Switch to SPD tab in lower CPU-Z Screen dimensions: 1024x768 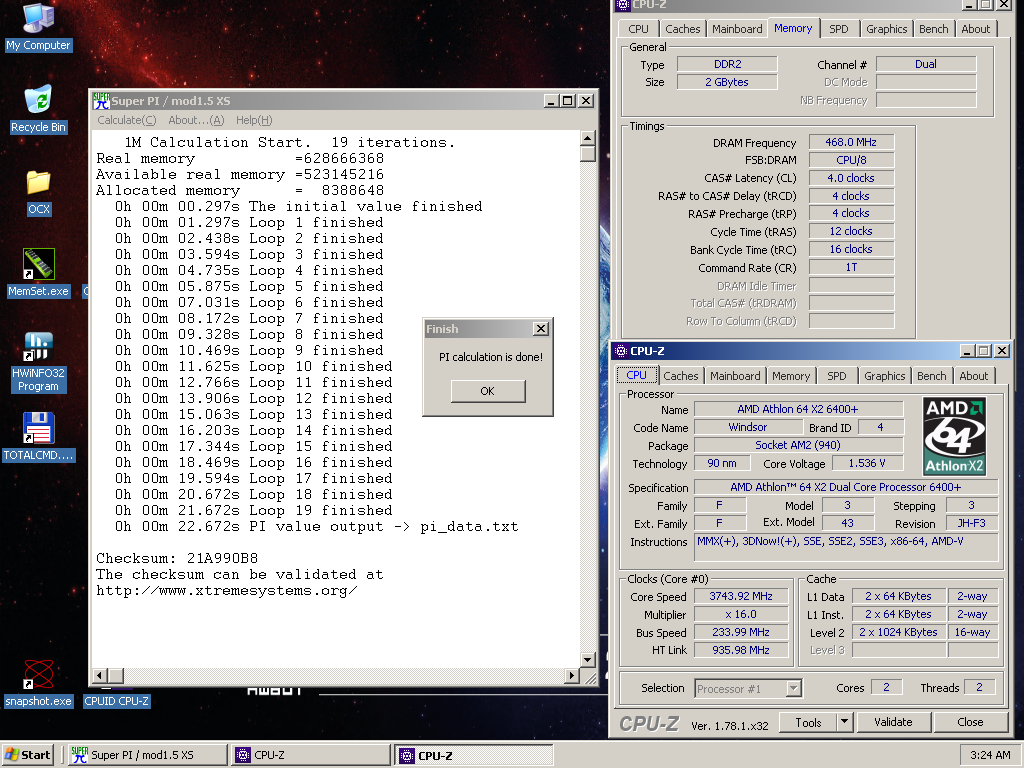click(x=837, y=376)
